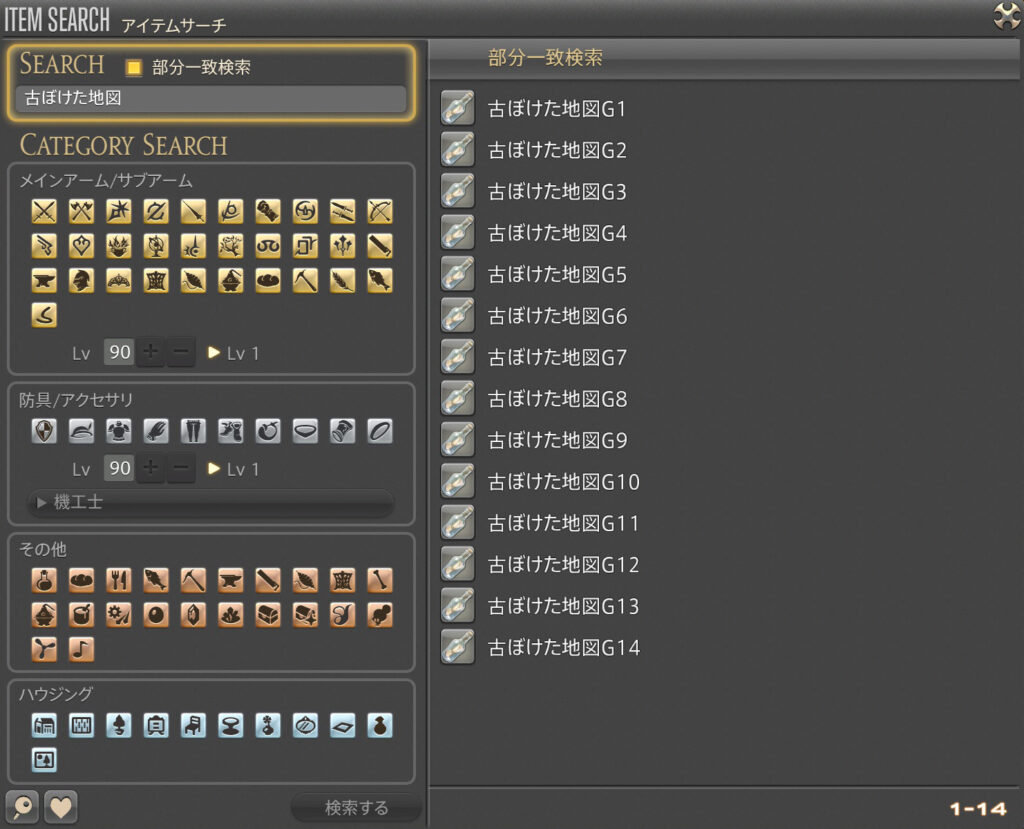Pick the glove hands armor category icon
Viewport: 1024px width, 829px height.
tap(155, 431)
